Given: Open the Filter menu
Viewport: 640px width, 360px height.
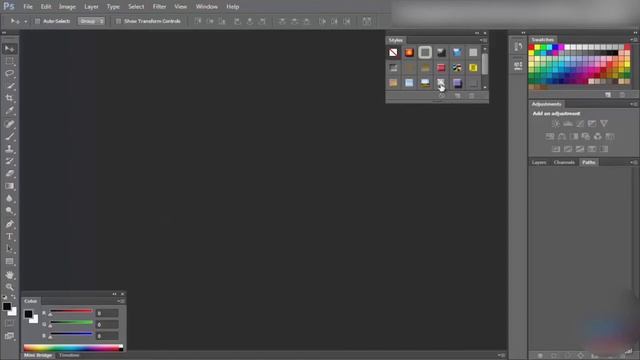Looking at the screenshot, I should [159, 7].
